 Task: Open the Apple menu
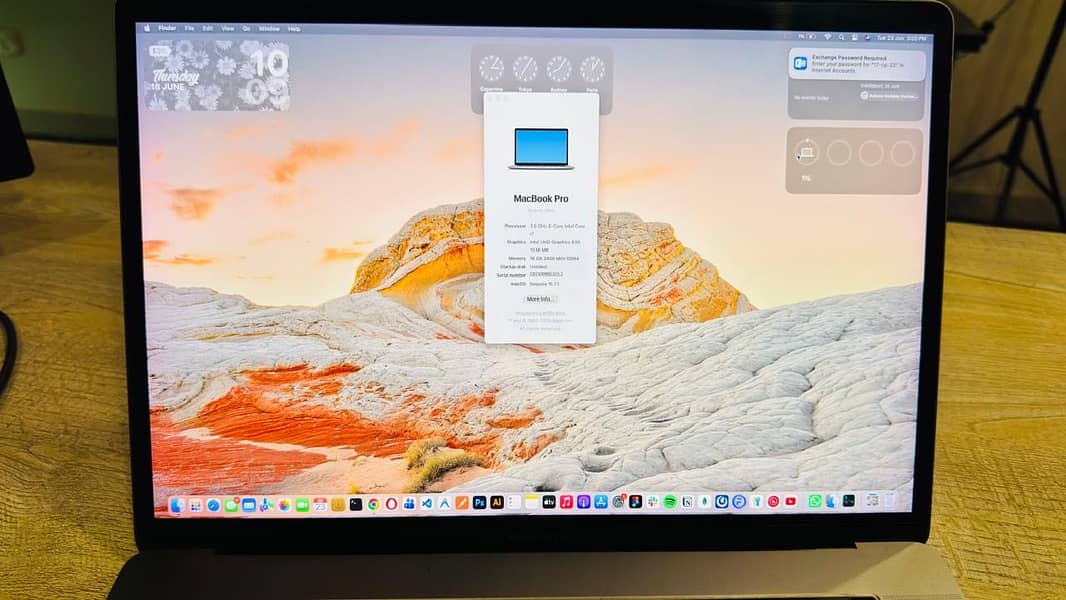pos(147,29)
